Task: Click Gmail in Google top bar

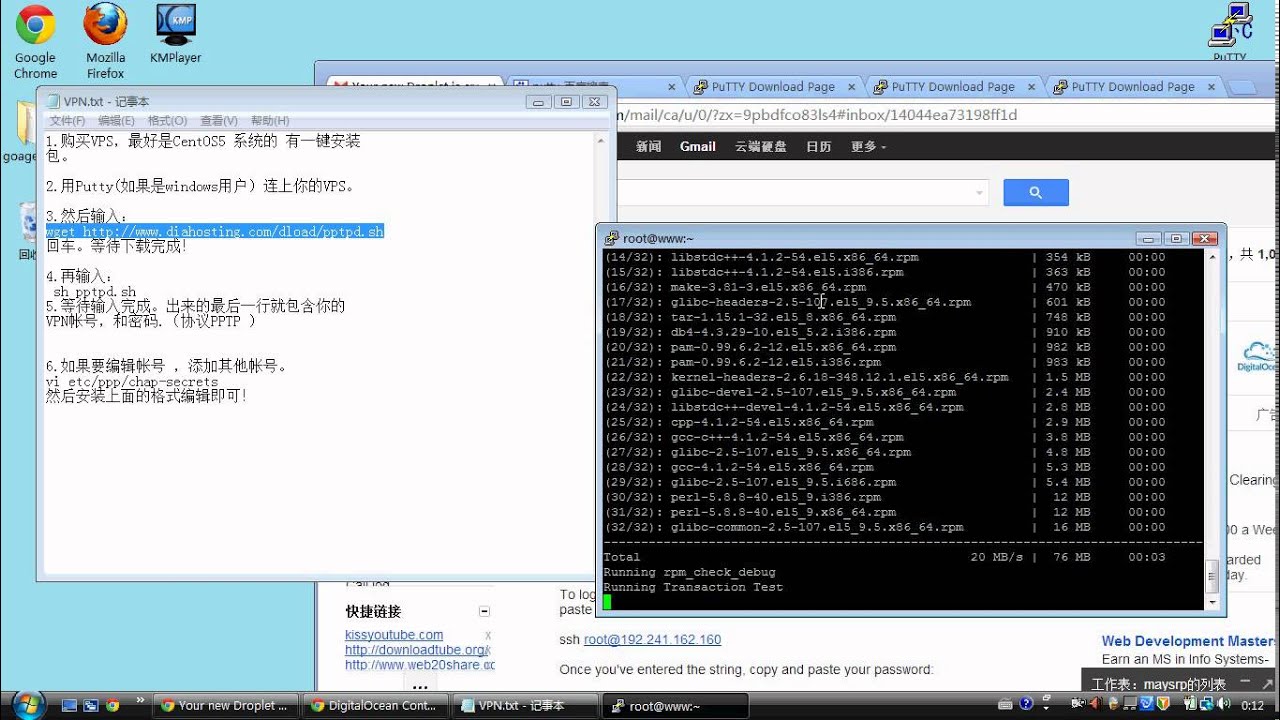Action: [698, 146]
